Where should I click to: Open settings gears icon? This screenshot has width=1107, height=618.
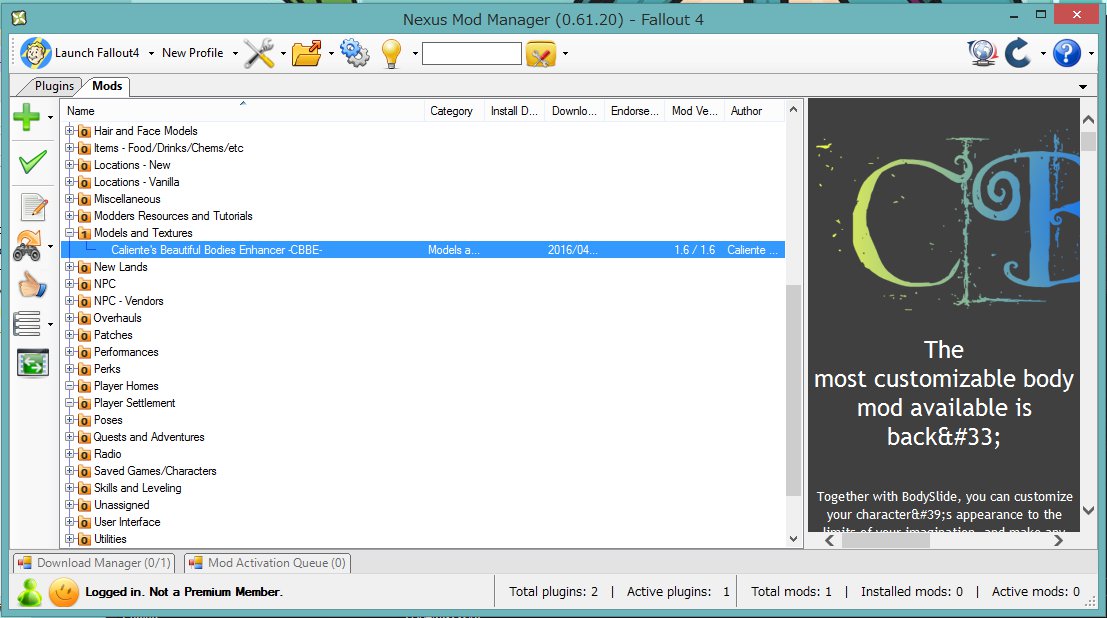tap(354, 53)
